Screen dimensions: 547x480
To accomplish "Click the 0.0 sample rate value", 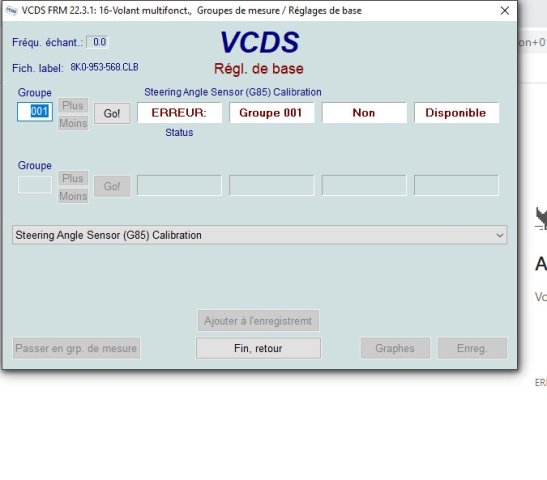I will 98,42.
